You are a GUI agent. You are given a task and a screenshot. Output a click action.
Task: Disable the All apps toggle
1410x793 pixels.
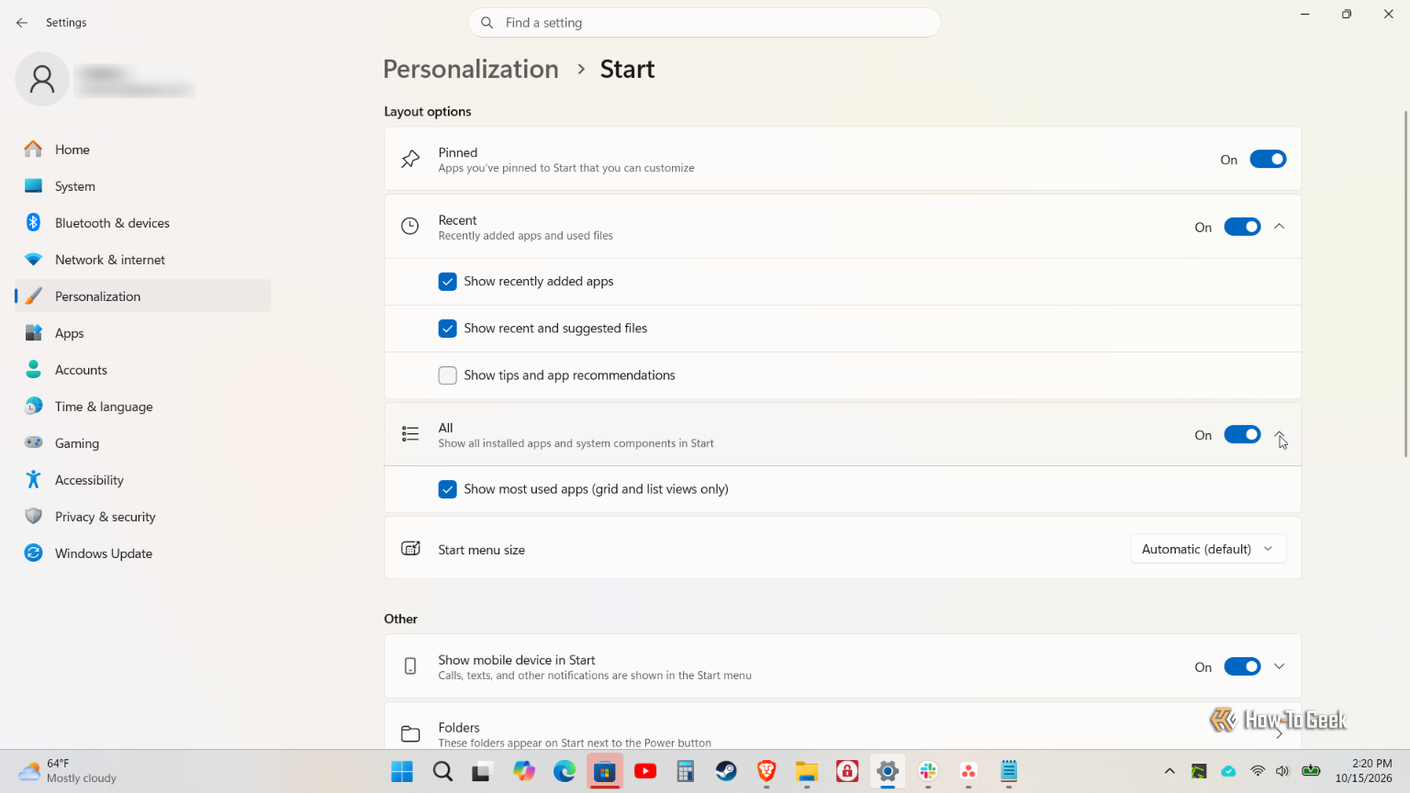tap(1242, 435)
